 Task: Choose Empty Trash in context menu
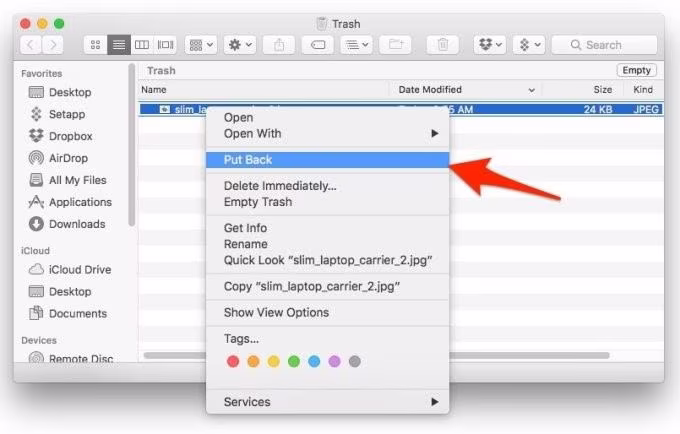coord(327,202)
